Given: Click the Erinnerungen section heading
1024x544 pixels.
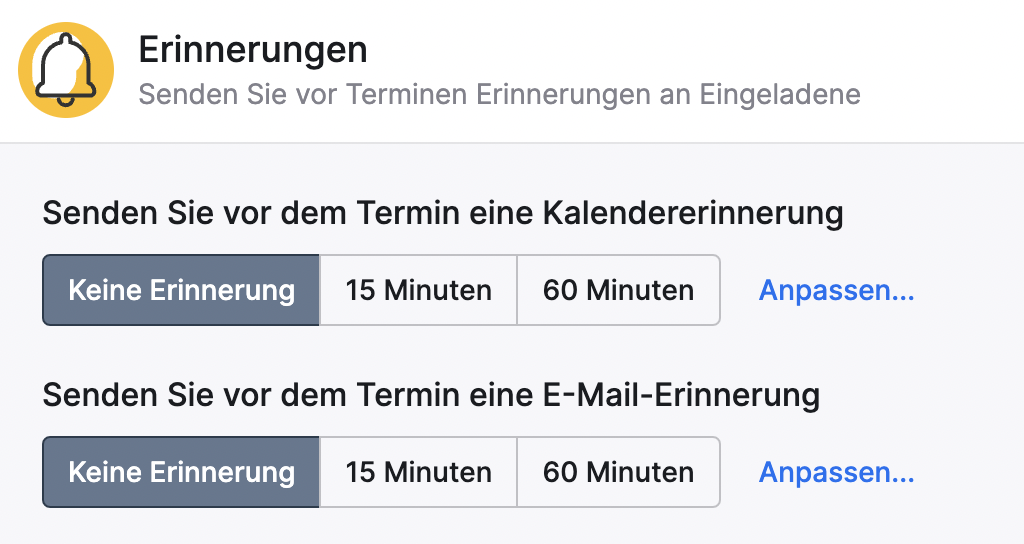Looking at the screenshot, I should point(253,51).
